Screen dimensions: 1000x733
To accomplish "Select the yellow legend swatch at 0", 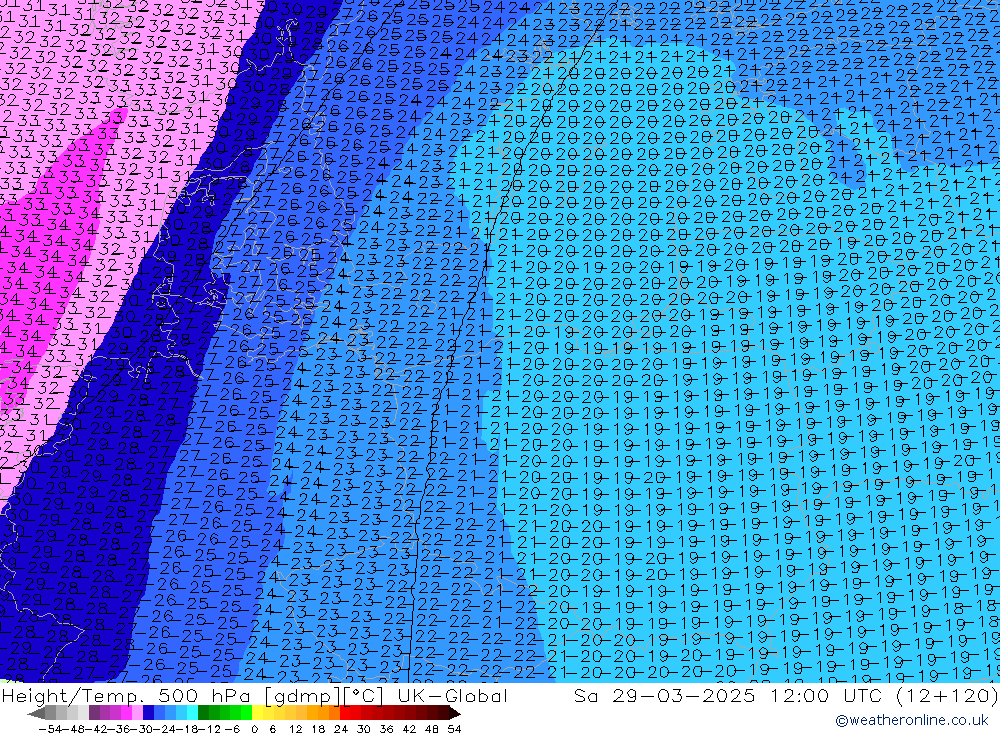I will [257, 713].
